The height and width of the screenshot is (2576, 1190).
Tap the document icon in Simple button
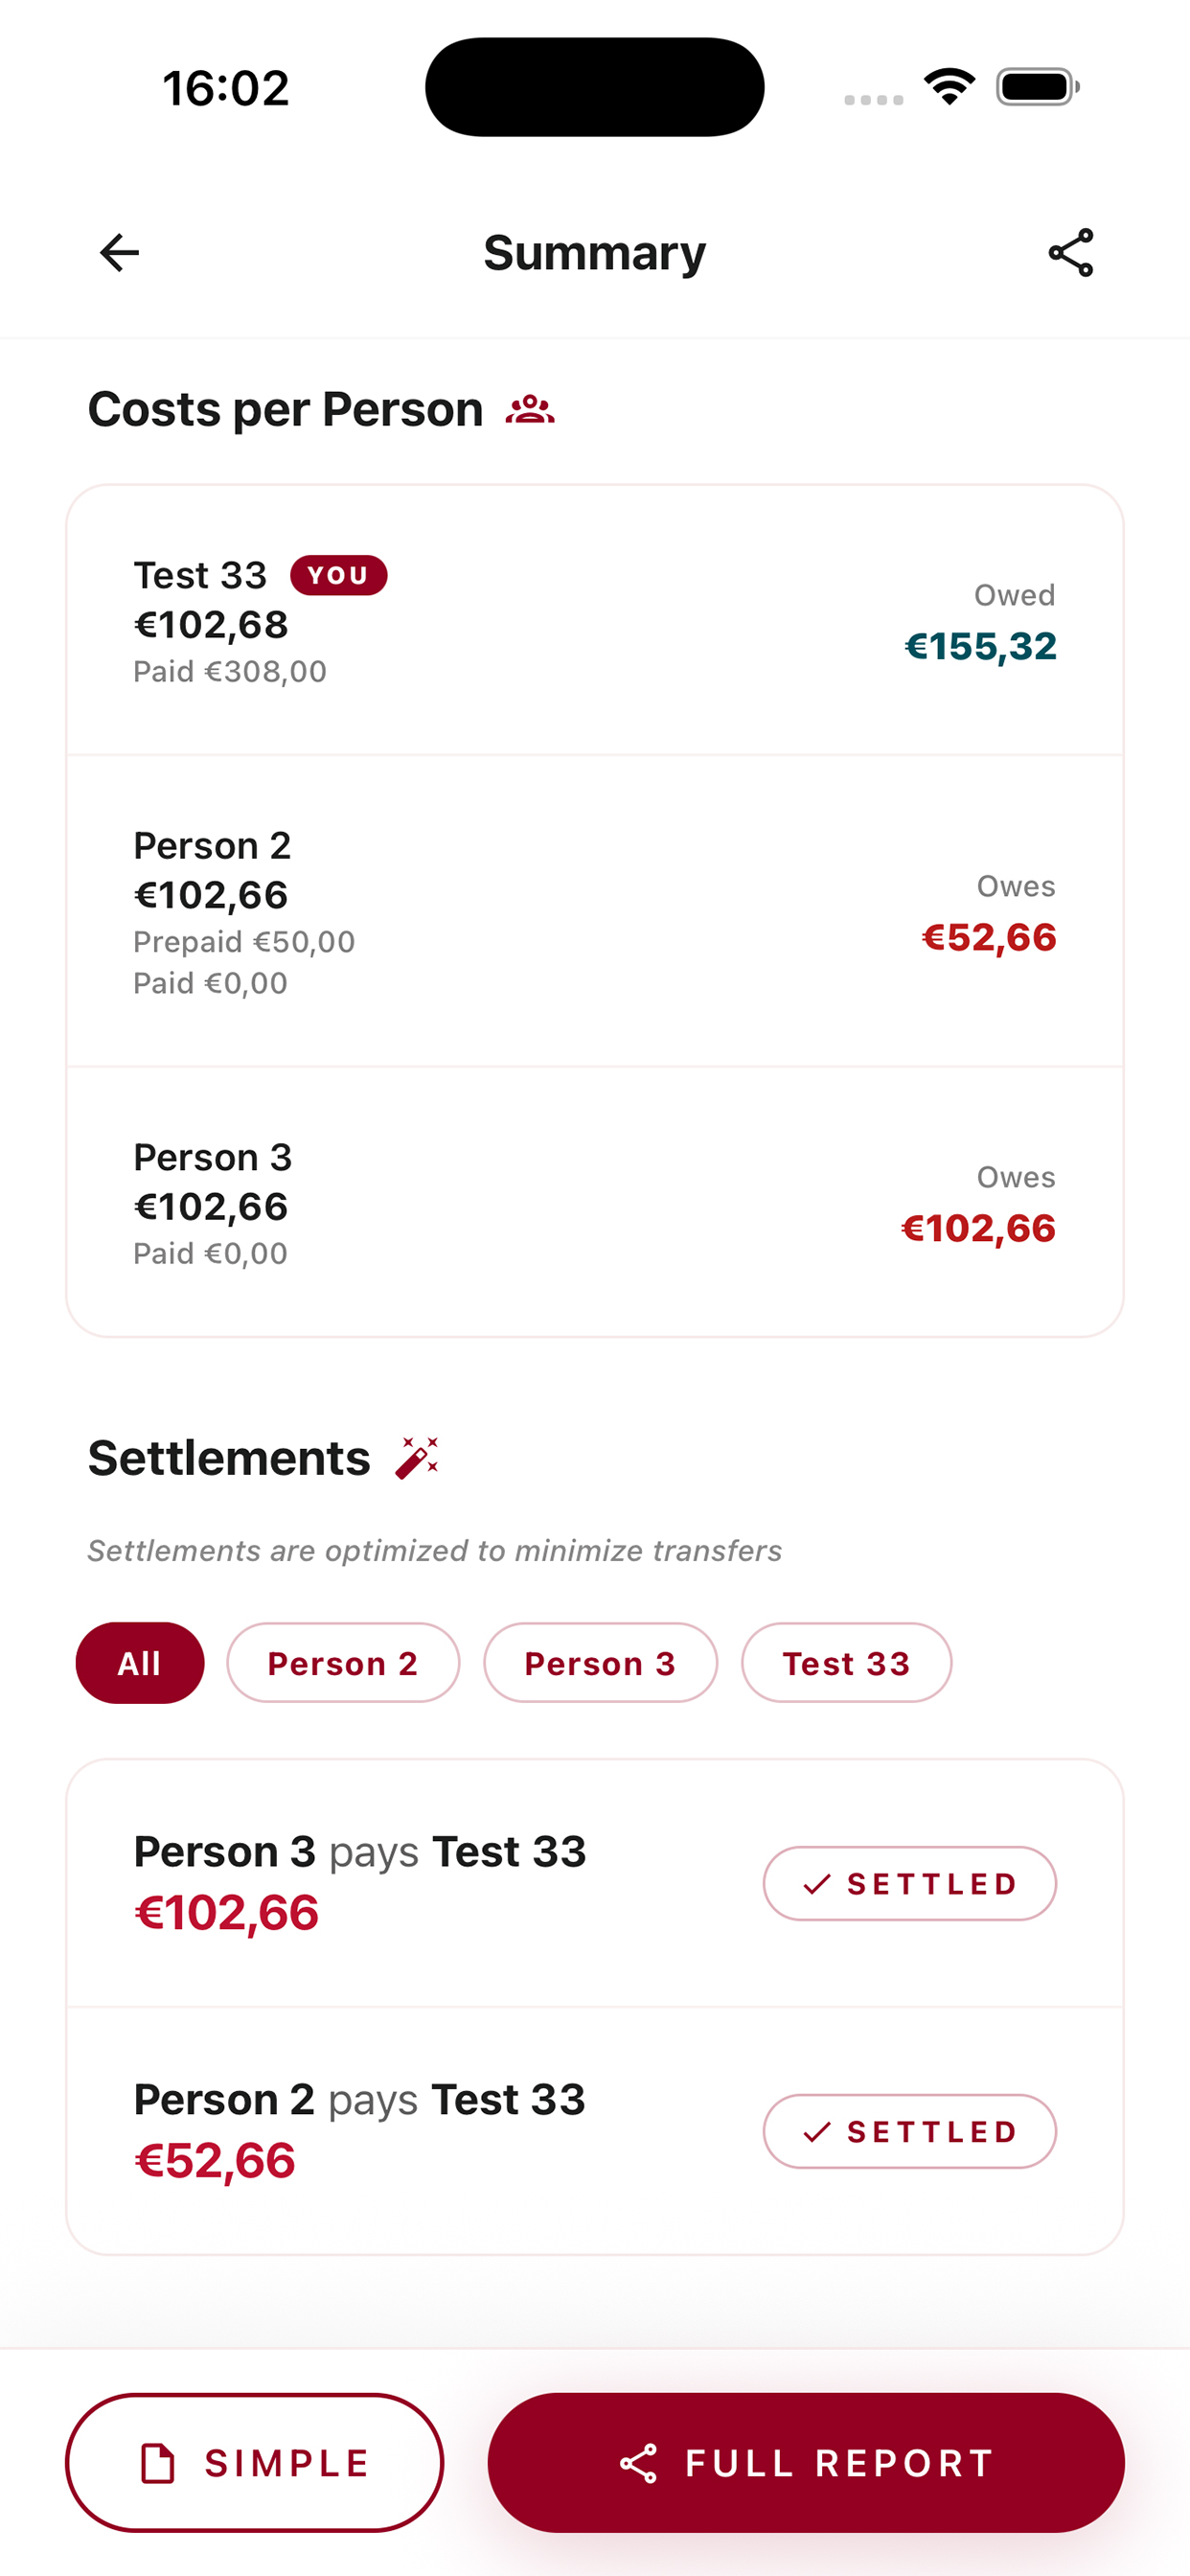coord(157,2463)
